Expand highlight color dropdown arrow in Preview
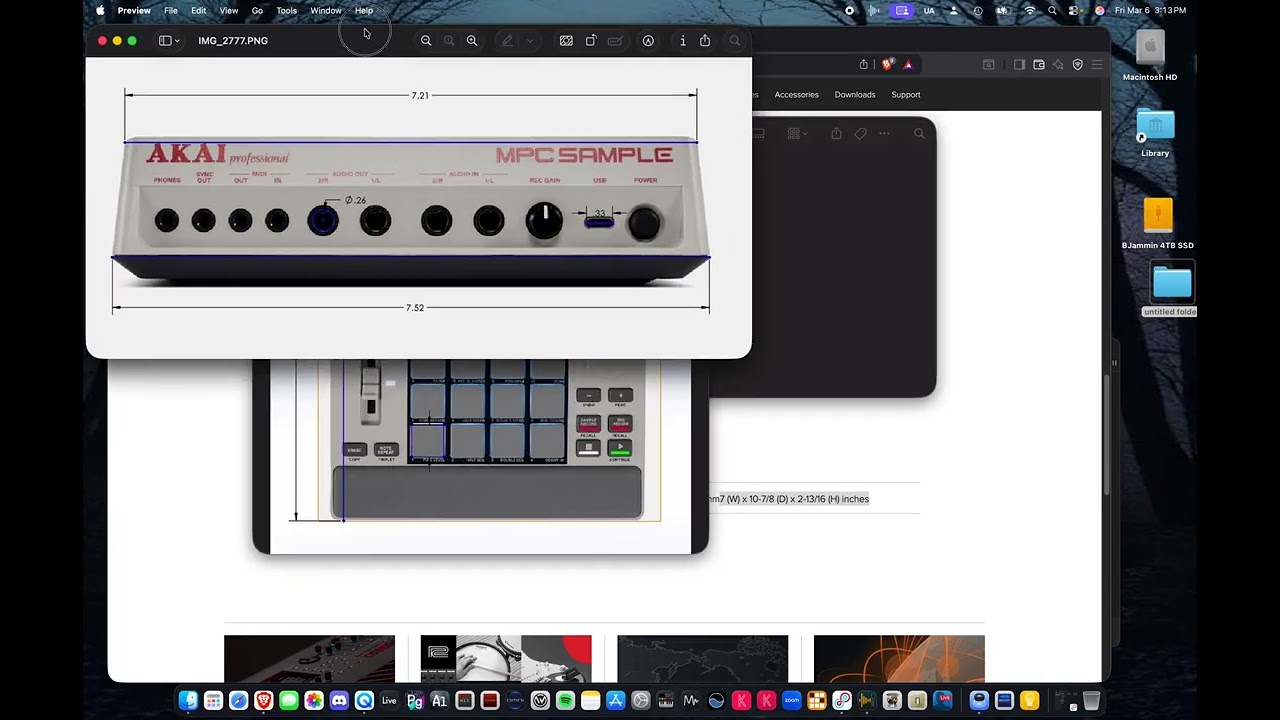 click(529, 41)
